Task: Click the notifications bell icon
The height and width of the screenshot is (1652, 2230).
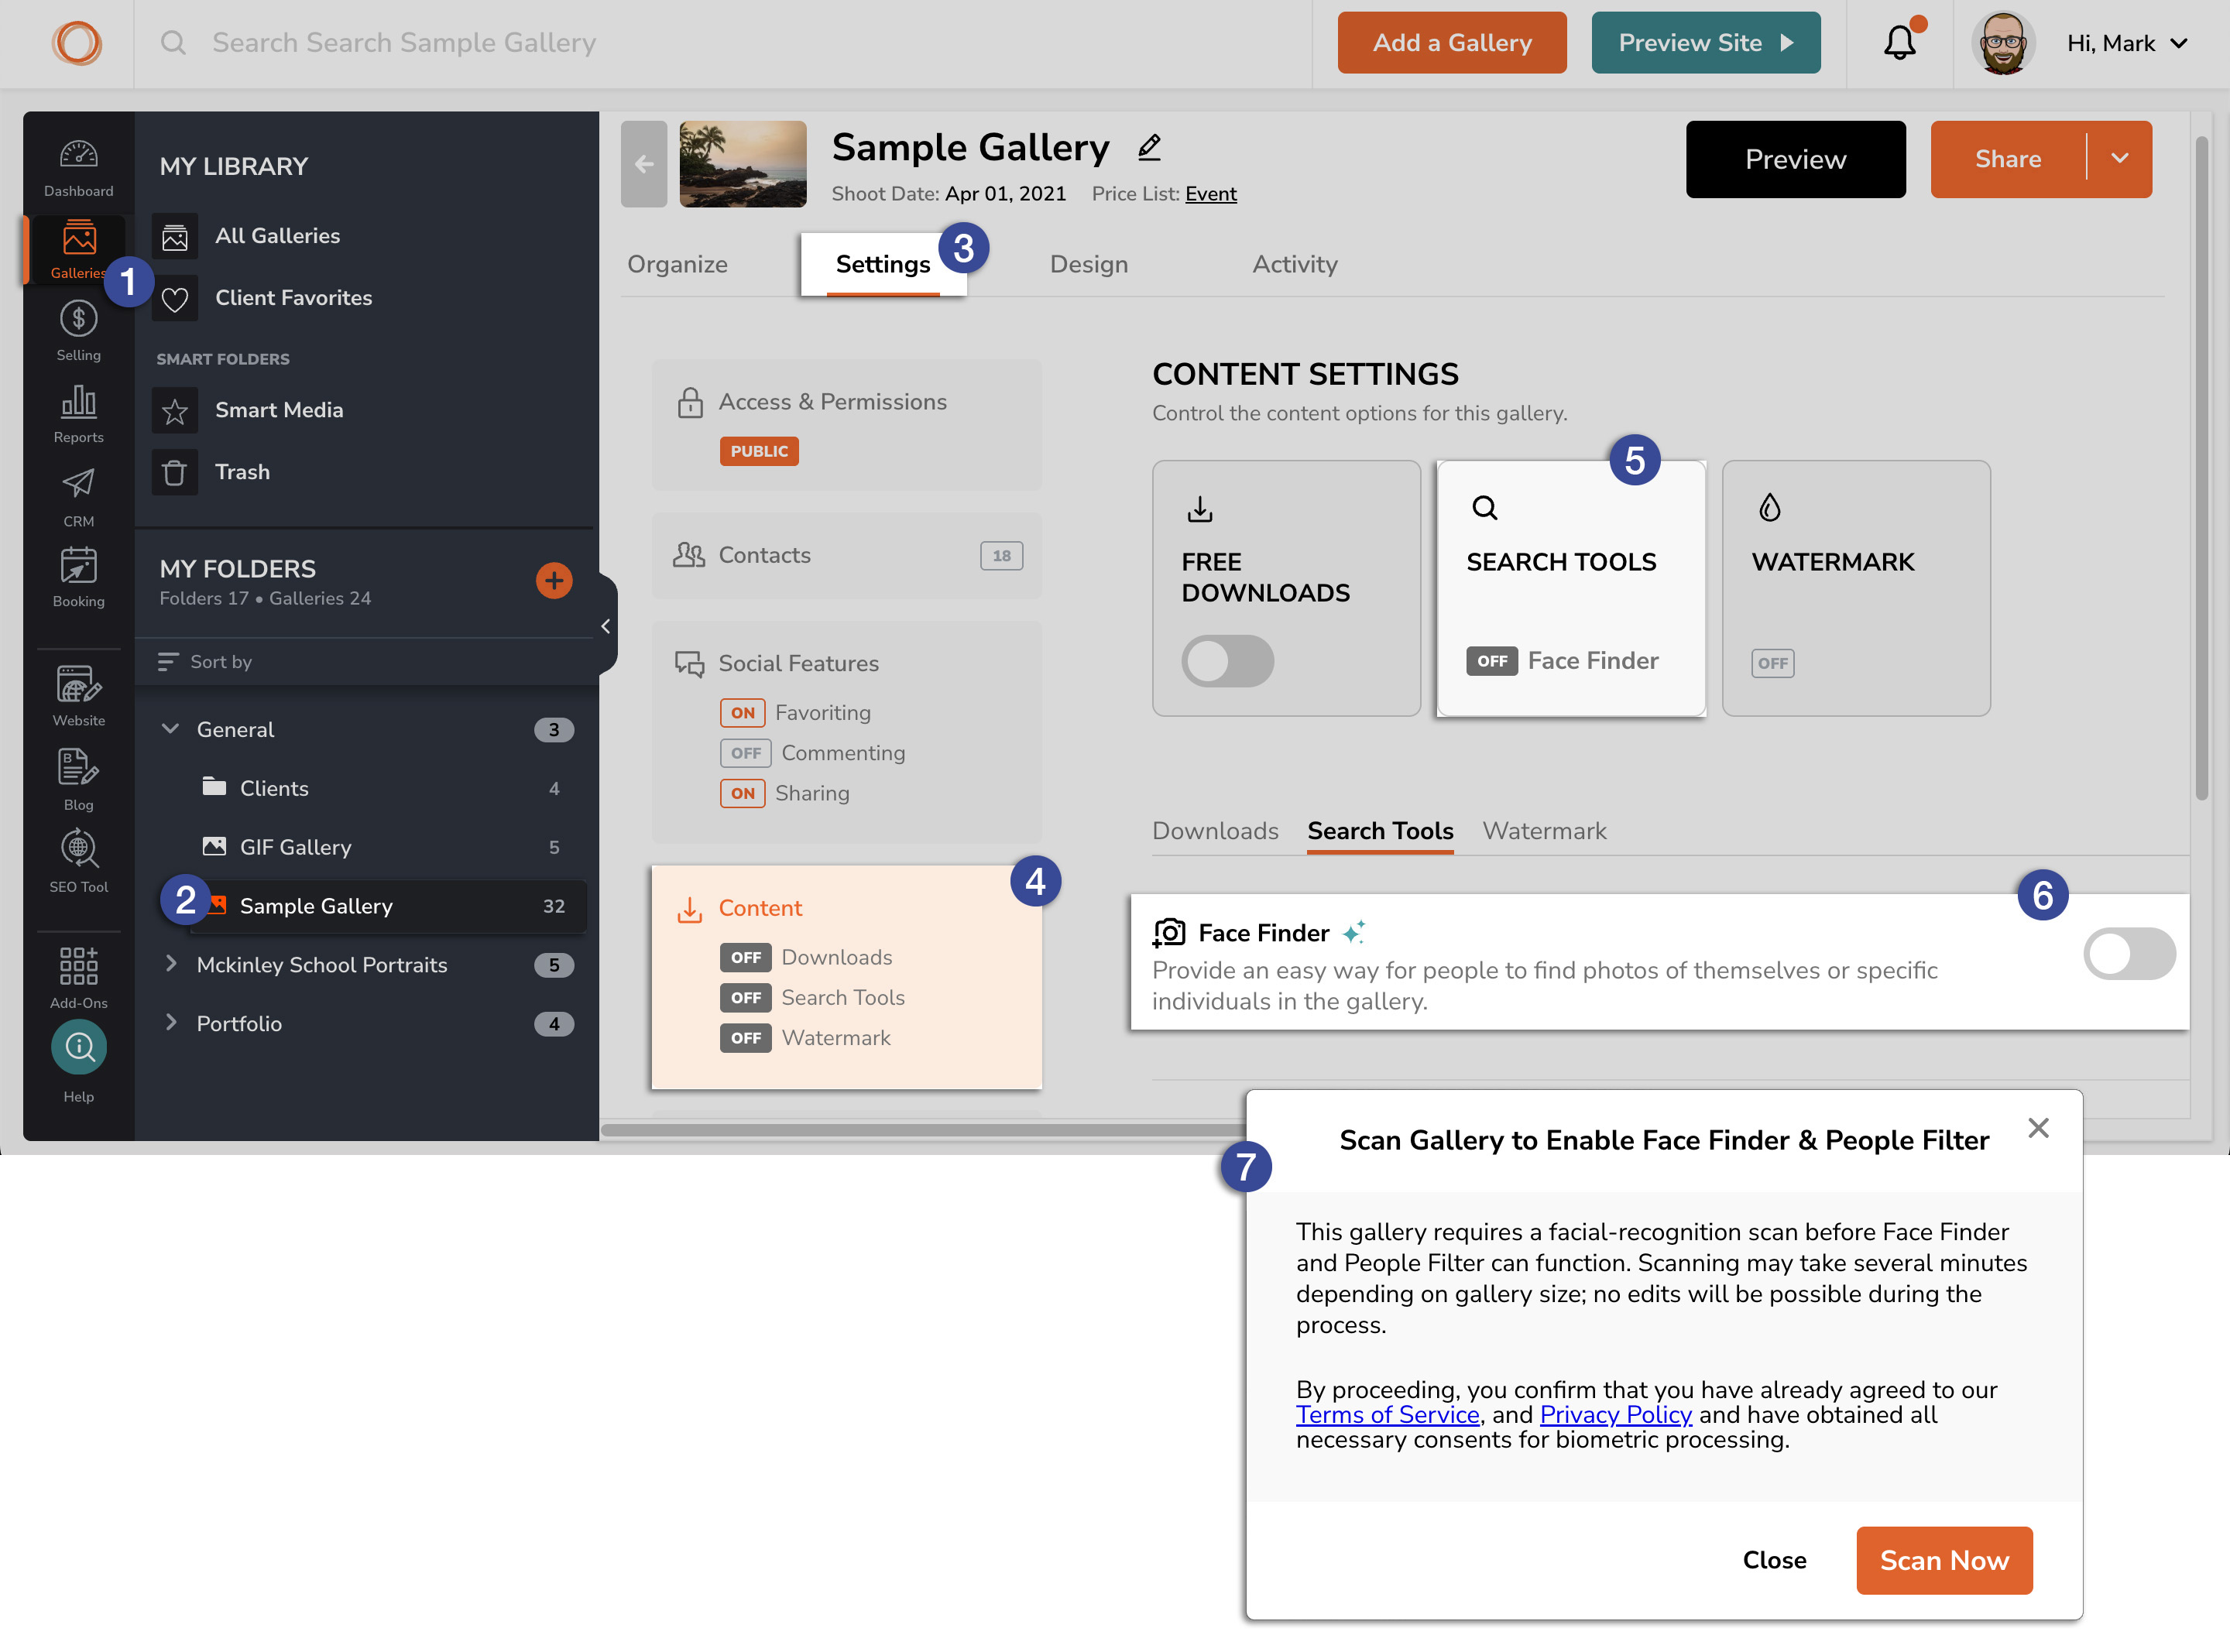Action: [x=1899, y=43]
